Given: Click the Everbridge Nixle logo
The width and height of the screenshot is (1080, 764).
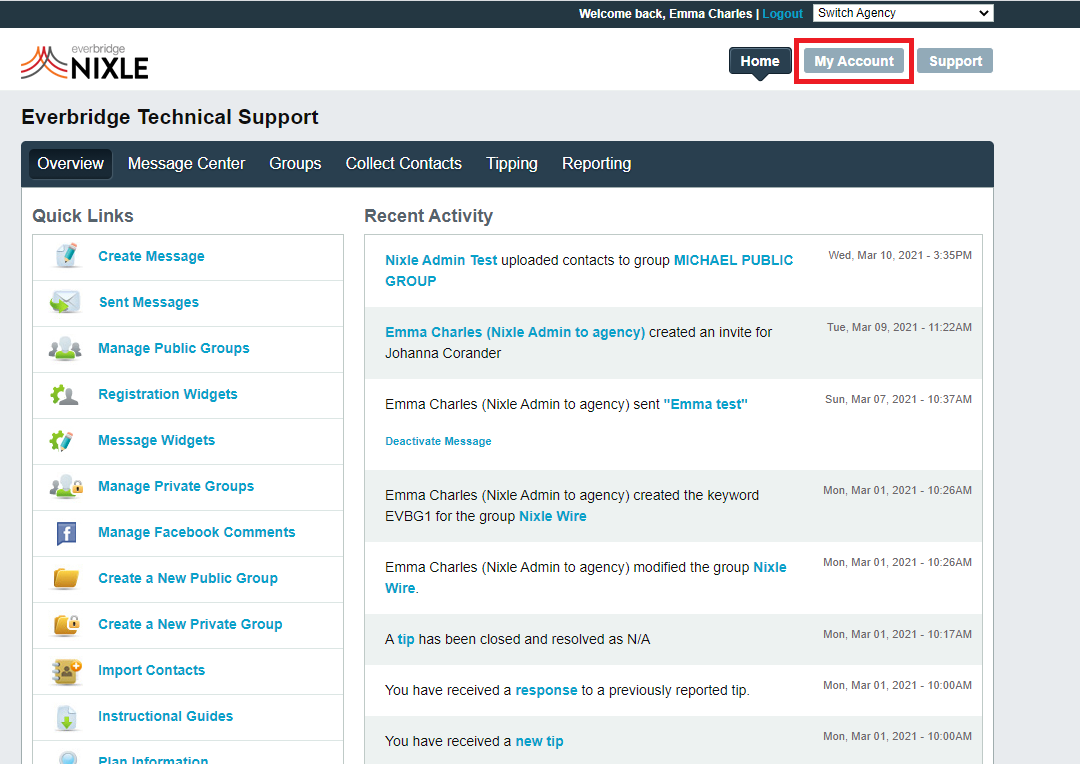Looking at the screenshot, I should click(x=85, y=62).
